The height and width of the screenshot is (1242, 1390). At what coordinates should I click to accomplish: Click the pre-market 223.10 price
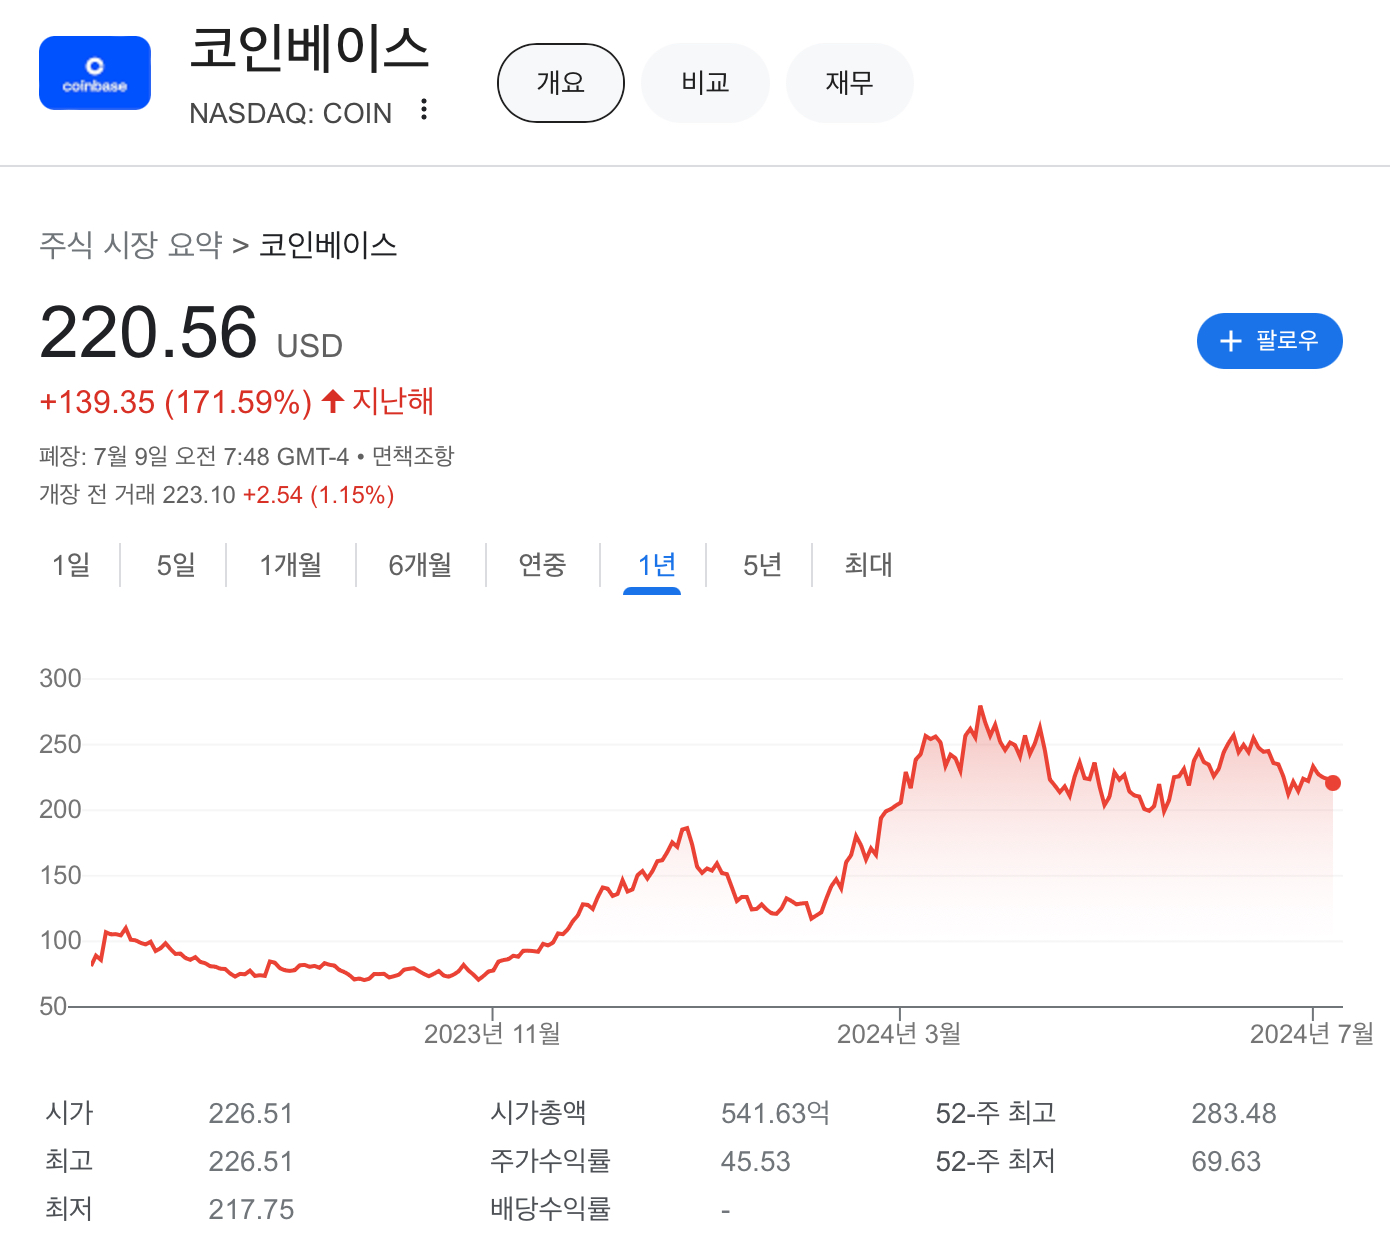coord(199,495)
